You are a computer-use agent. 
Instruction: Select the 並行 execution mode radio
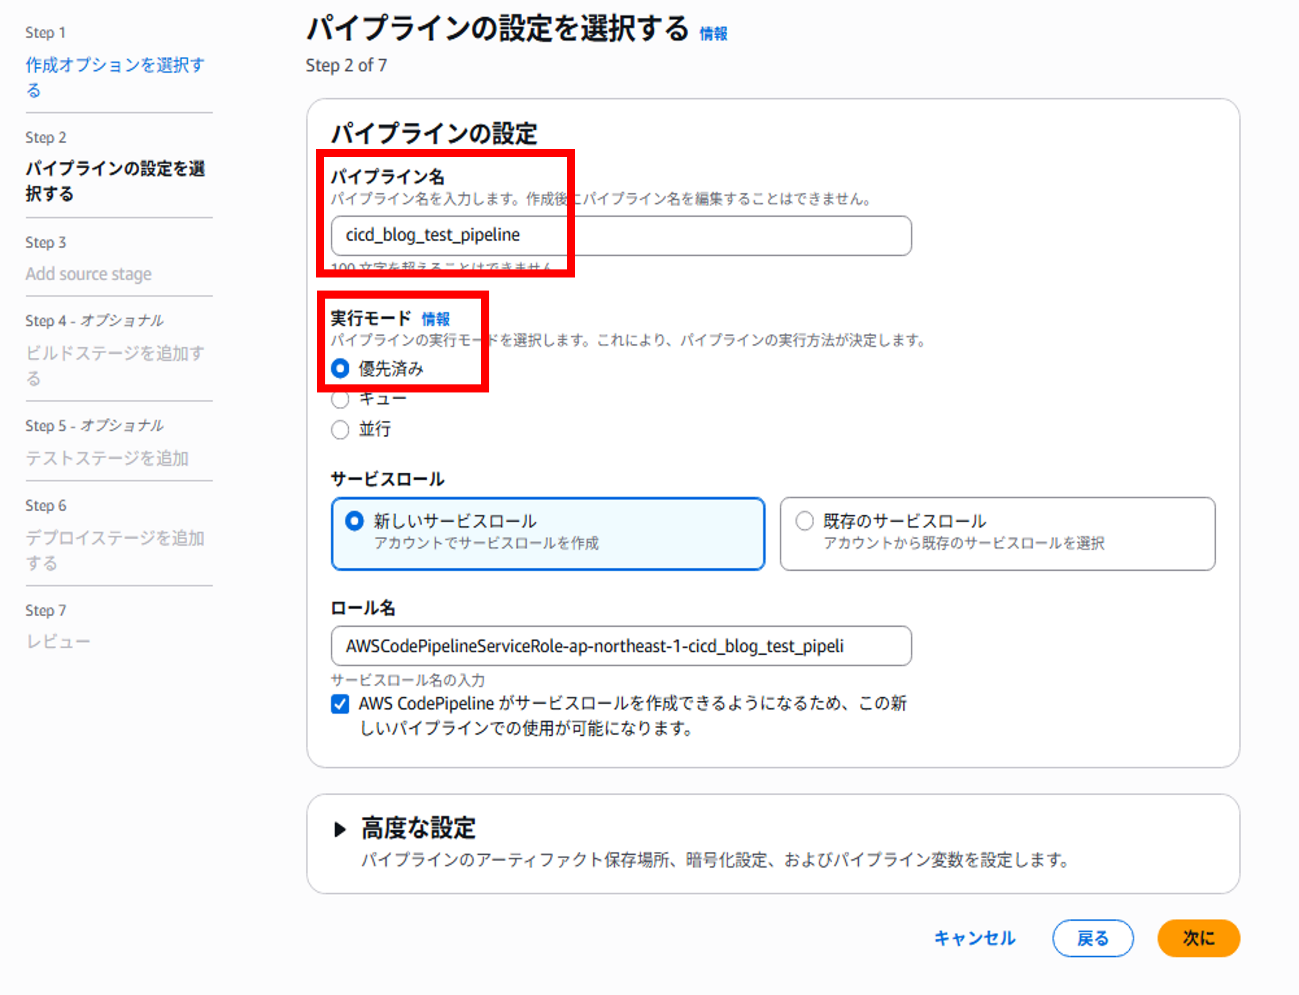click(x=340, y=429)
